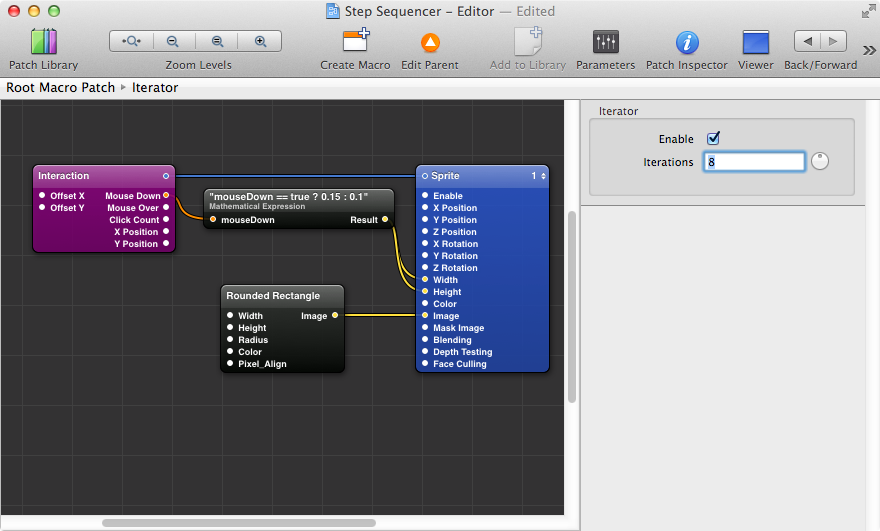Click Result output port
880x531 pixels.
click(x=385, y=219)
